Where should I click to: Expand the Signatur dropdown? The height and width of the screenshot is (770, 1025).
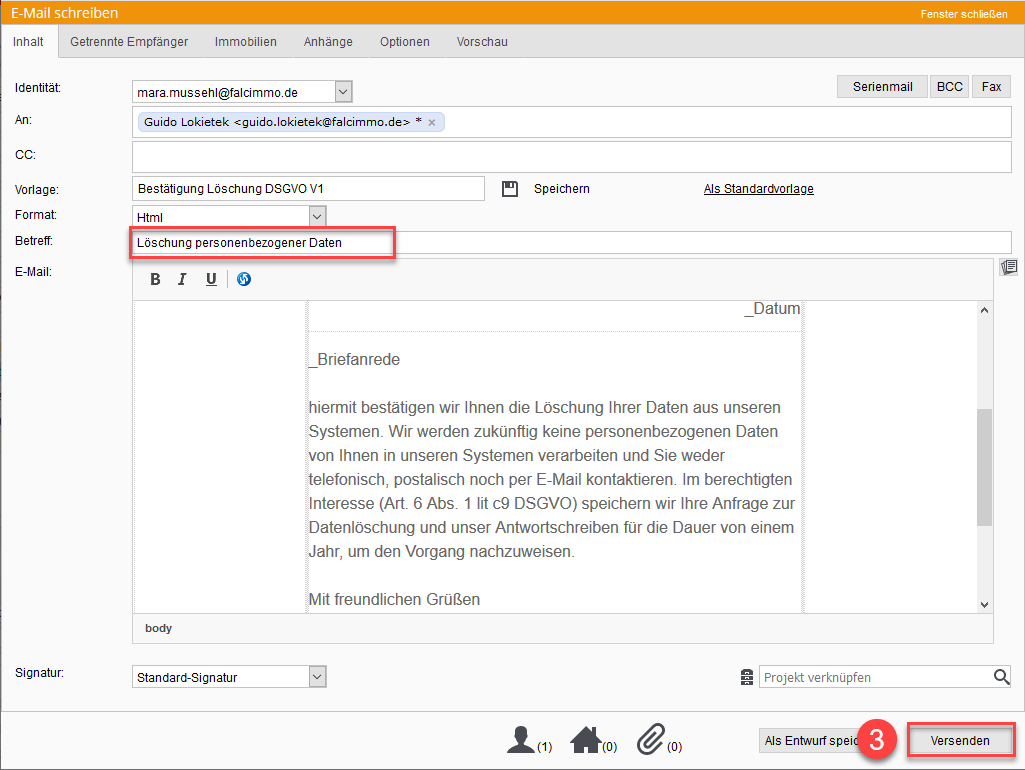tap(317, 677)
